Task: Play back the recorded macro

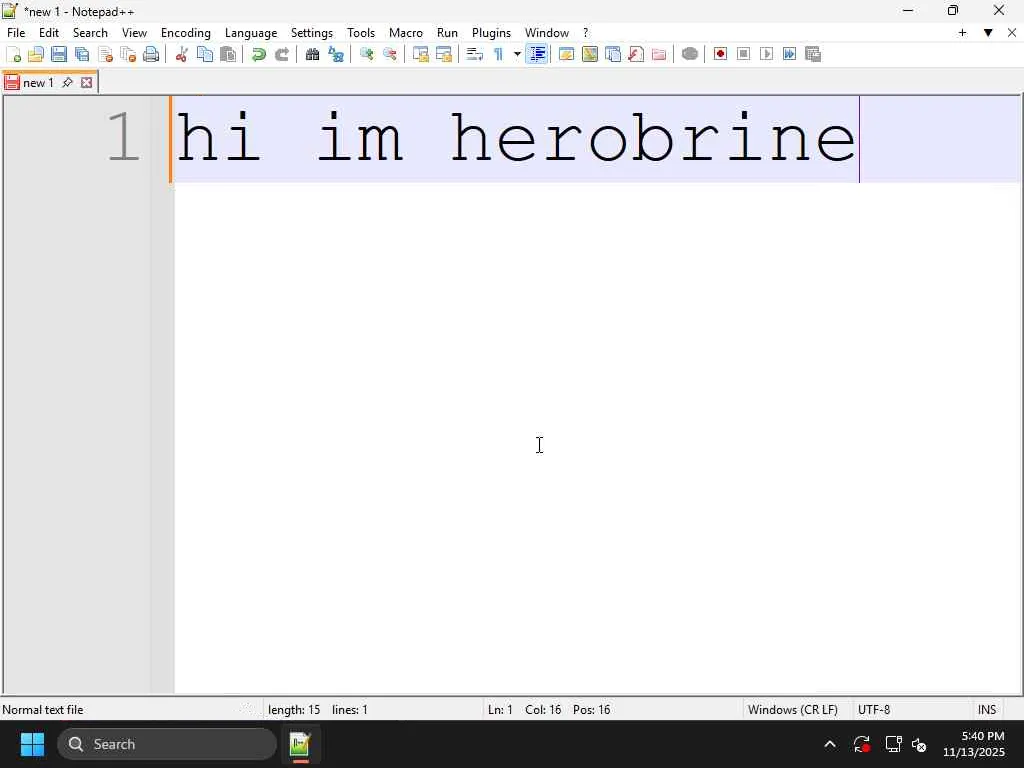Action: click(x=767, y=54)
